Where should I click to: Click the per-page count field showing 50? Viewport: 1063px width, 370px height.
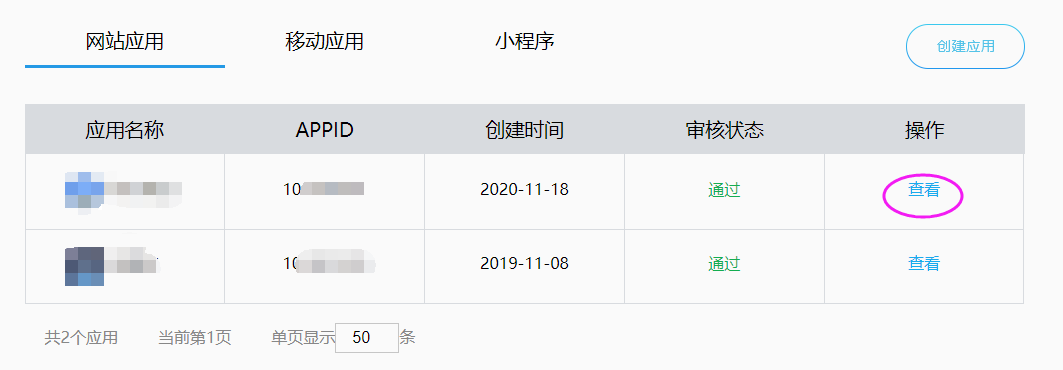click(367, 337)
